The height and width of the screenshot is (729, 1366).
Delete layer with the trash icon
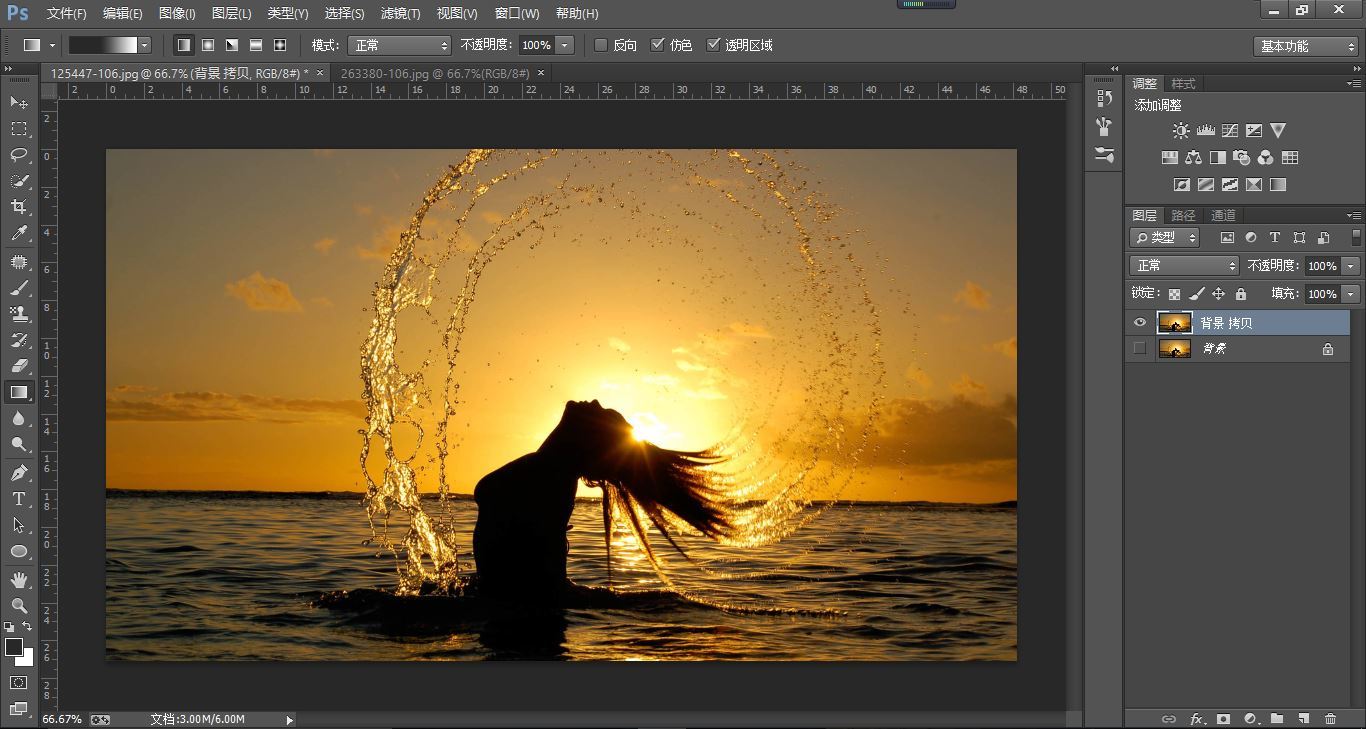tap(1330, 718)
